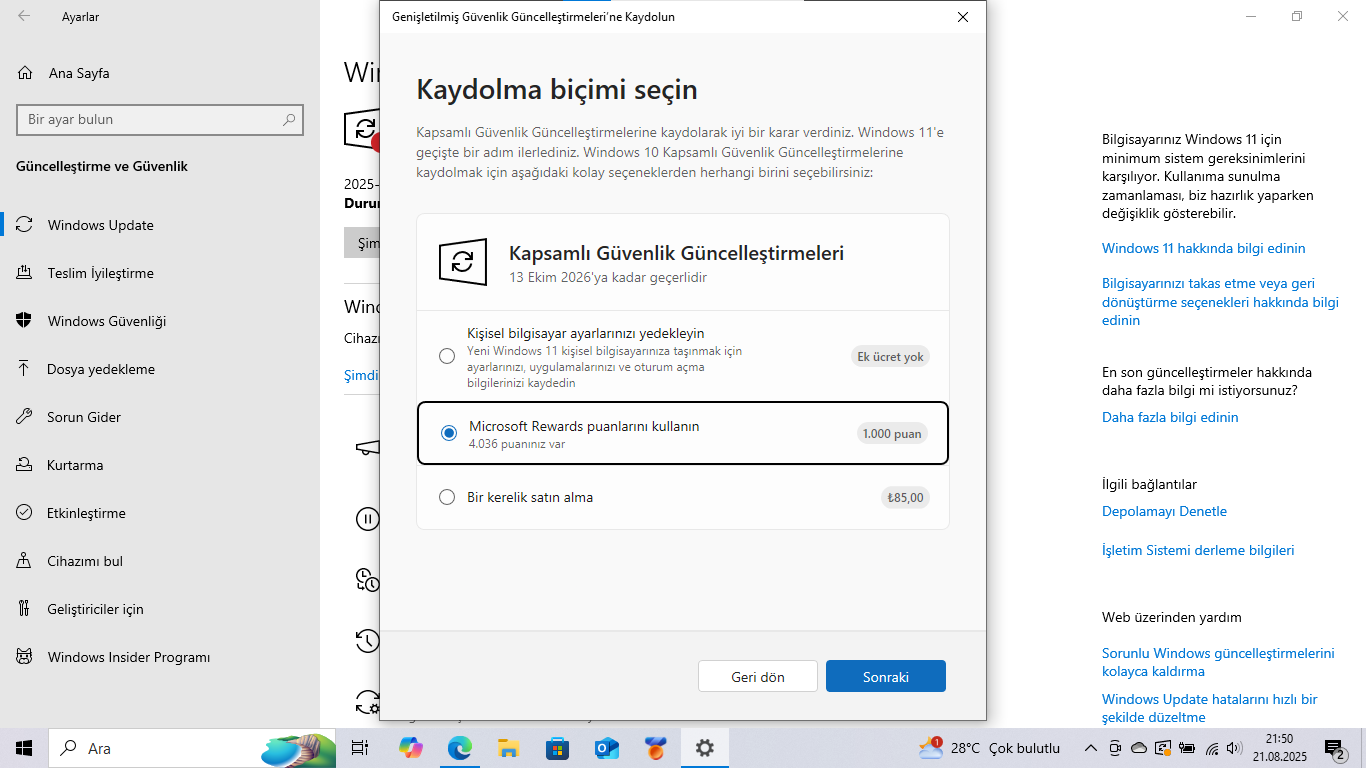Open Sorunlu Windows güncelleştirmelerini kolayca kaldırma link

pos(1218,662)
